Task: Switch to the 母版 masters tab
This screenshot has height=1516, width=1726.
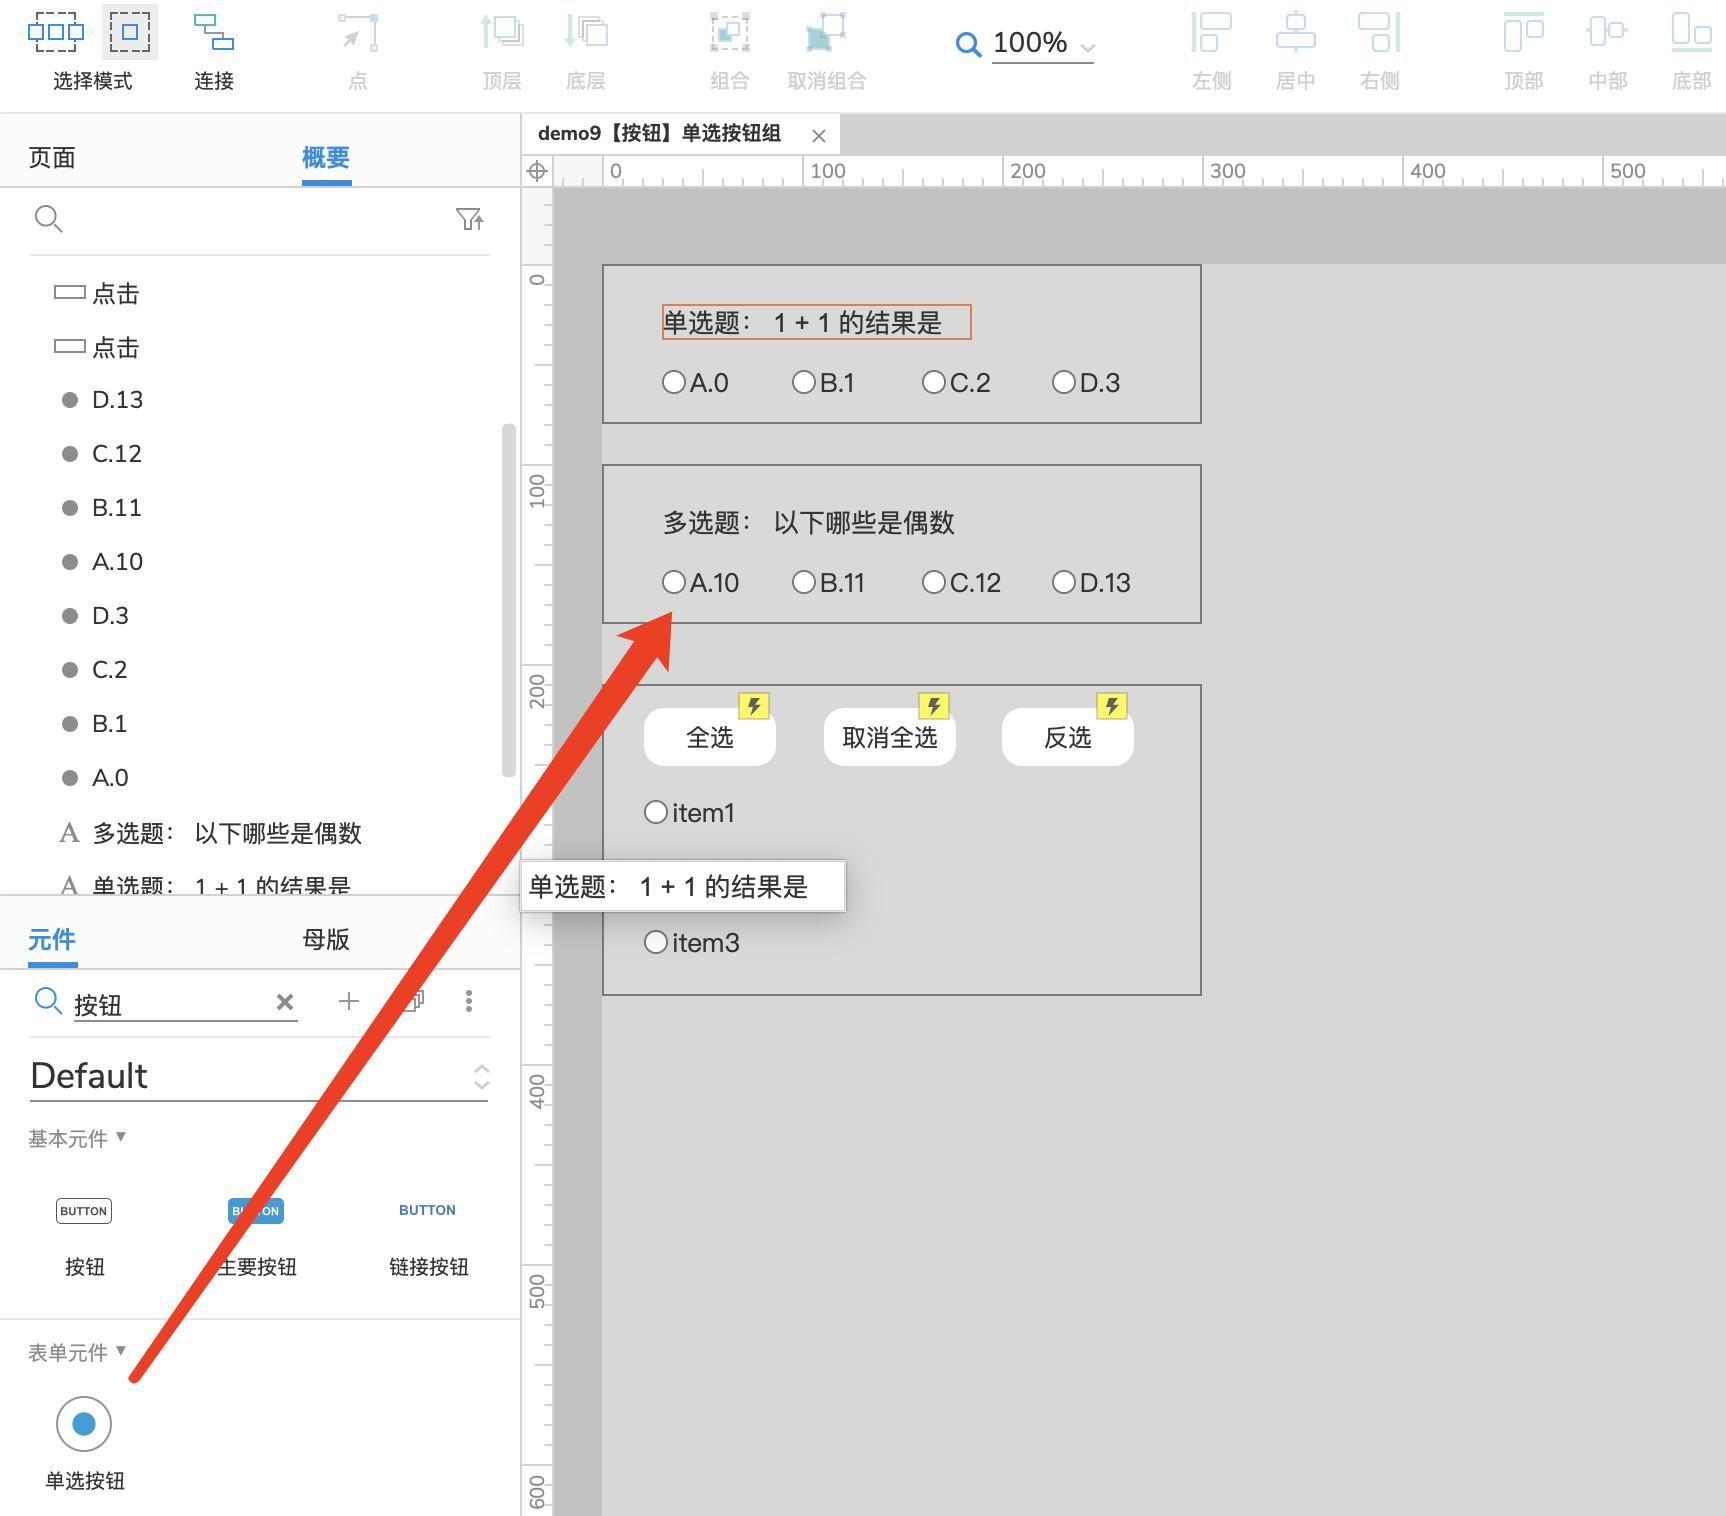Action: click(326, 939)
